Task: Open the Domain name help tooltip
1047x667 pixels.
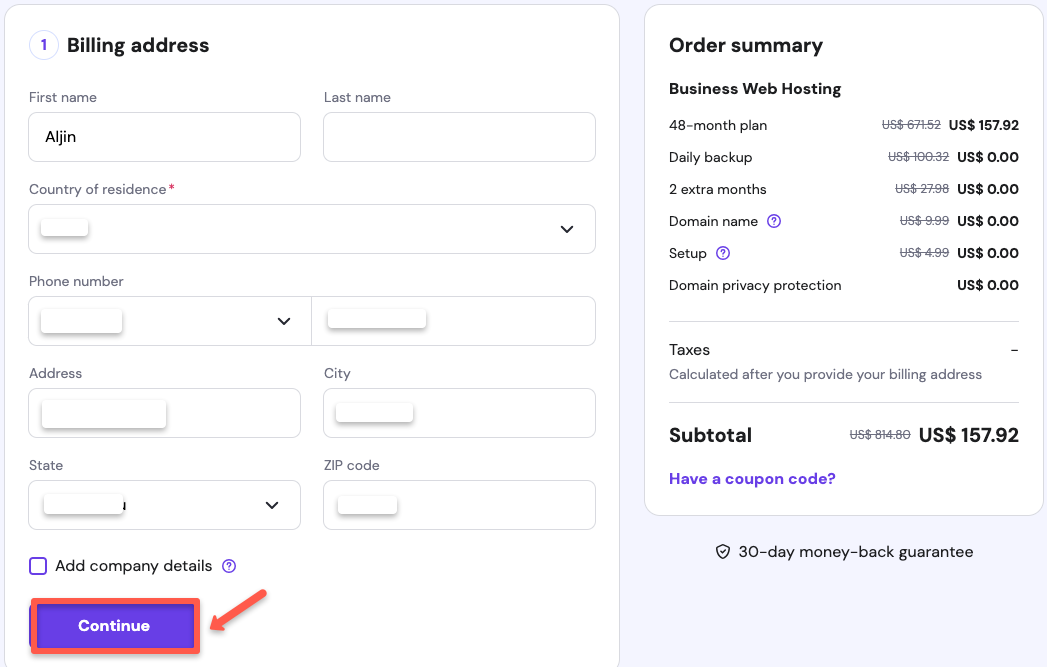Action: click(x=774, y=221)
